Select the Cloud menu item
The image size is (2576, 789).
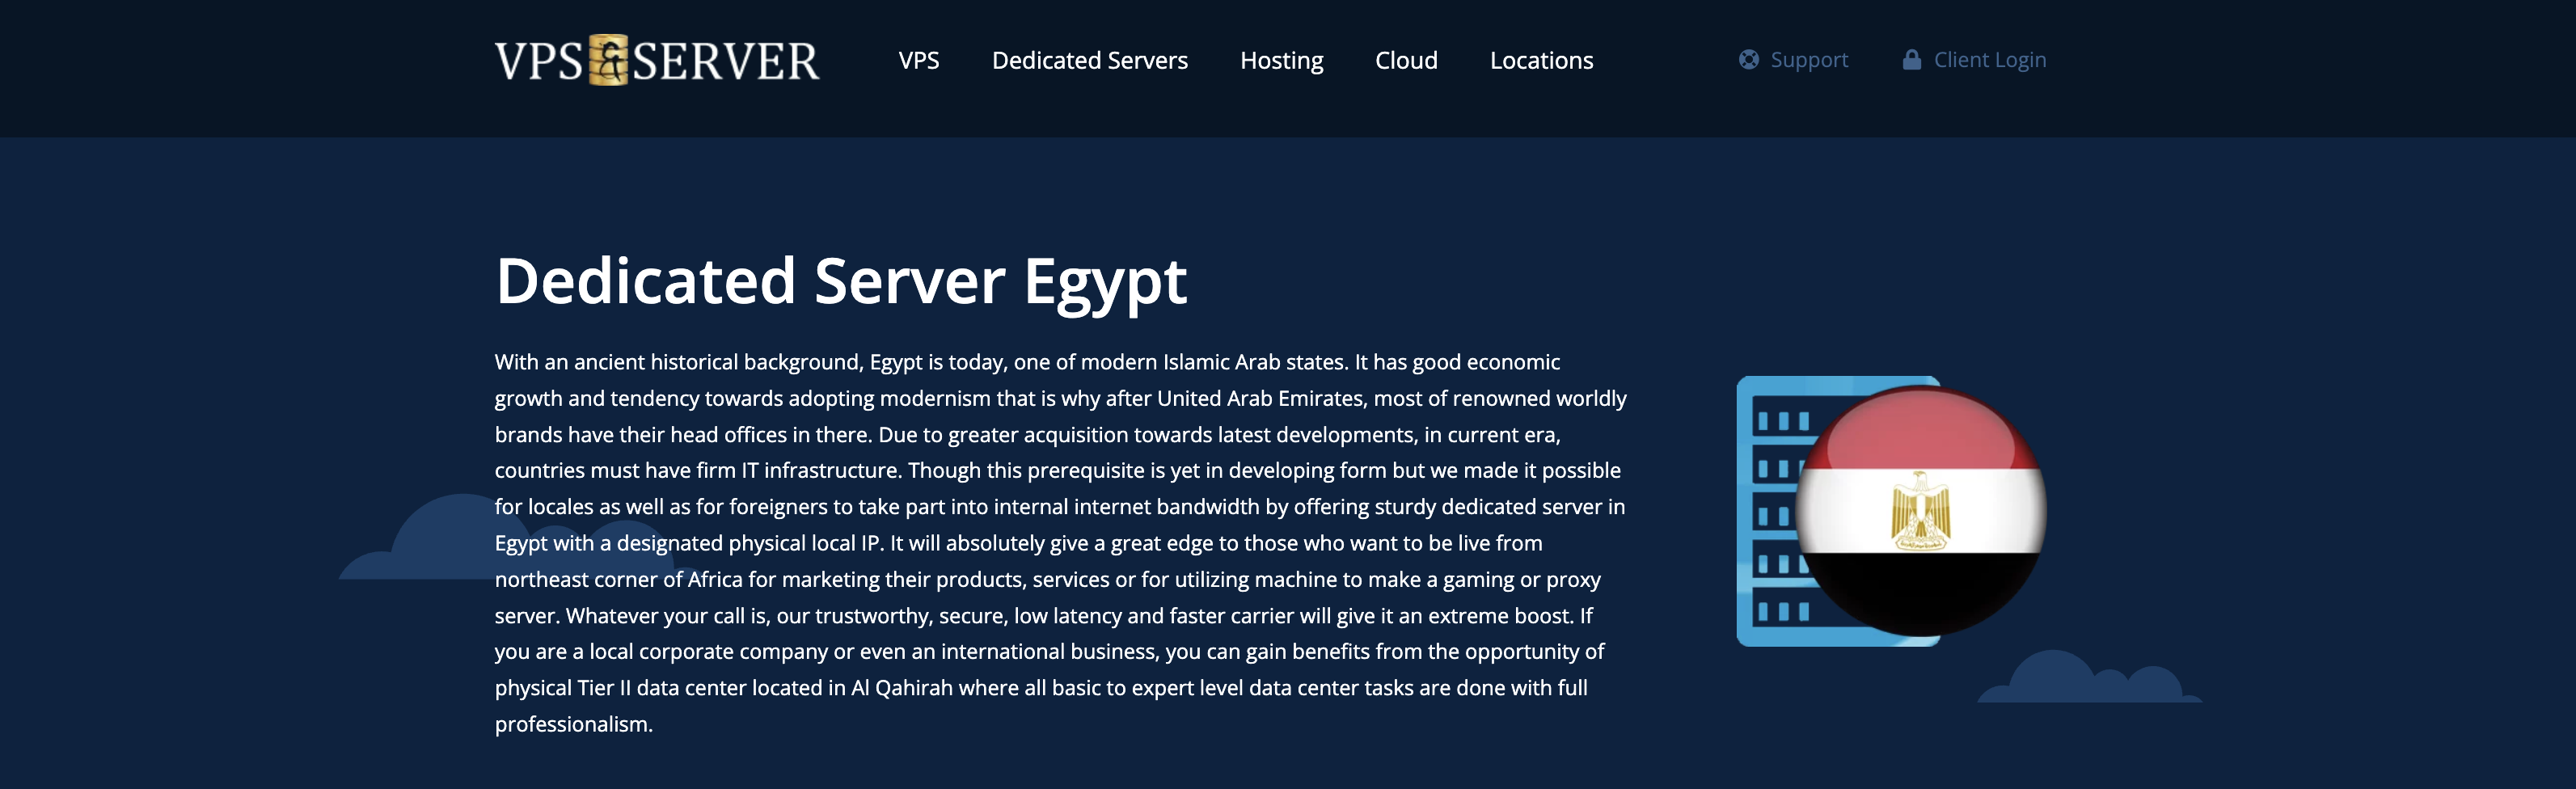(1406, 60)
